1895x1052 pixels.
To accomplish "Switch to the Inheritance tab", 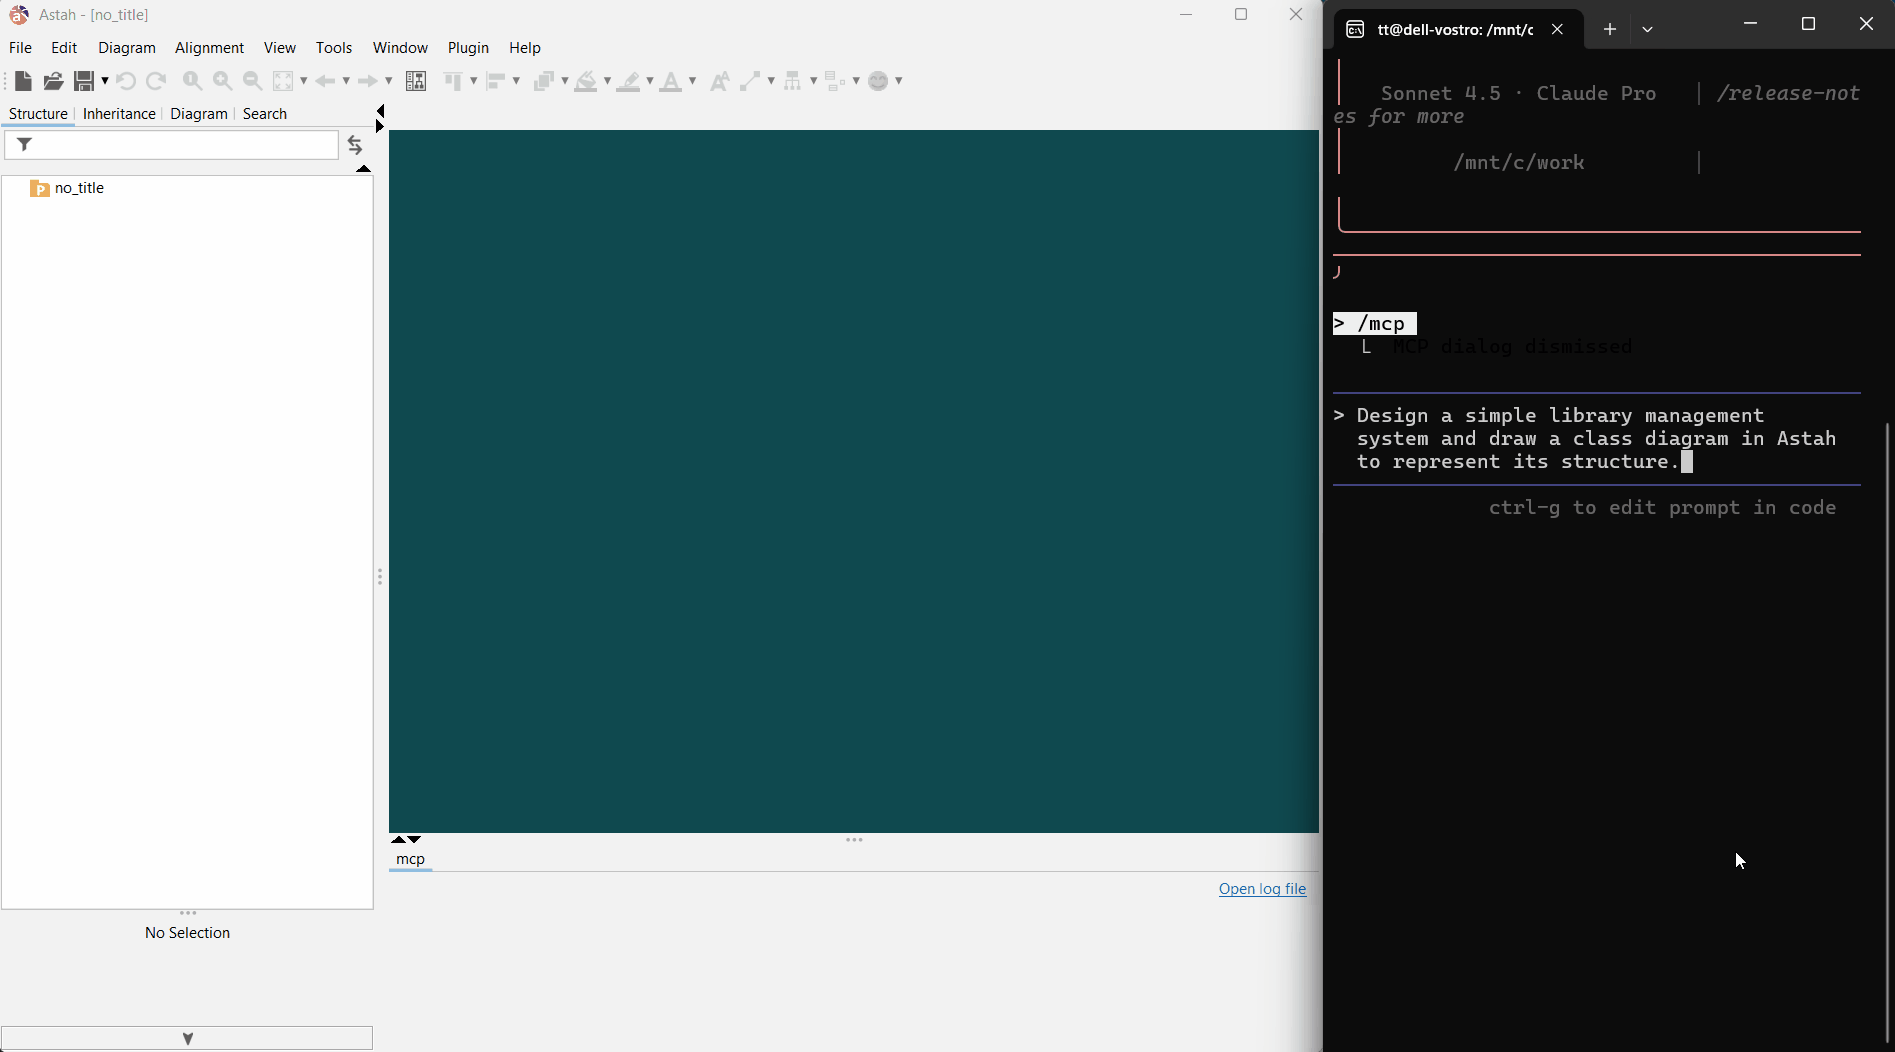I will (119, 114).
